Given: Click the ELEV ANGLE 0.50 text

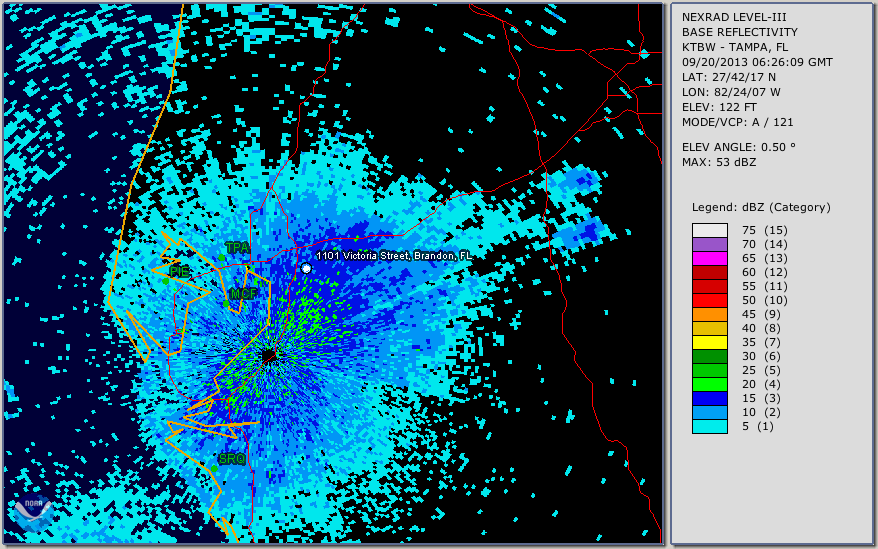Looking at the screenshot, I should [738, 147].
